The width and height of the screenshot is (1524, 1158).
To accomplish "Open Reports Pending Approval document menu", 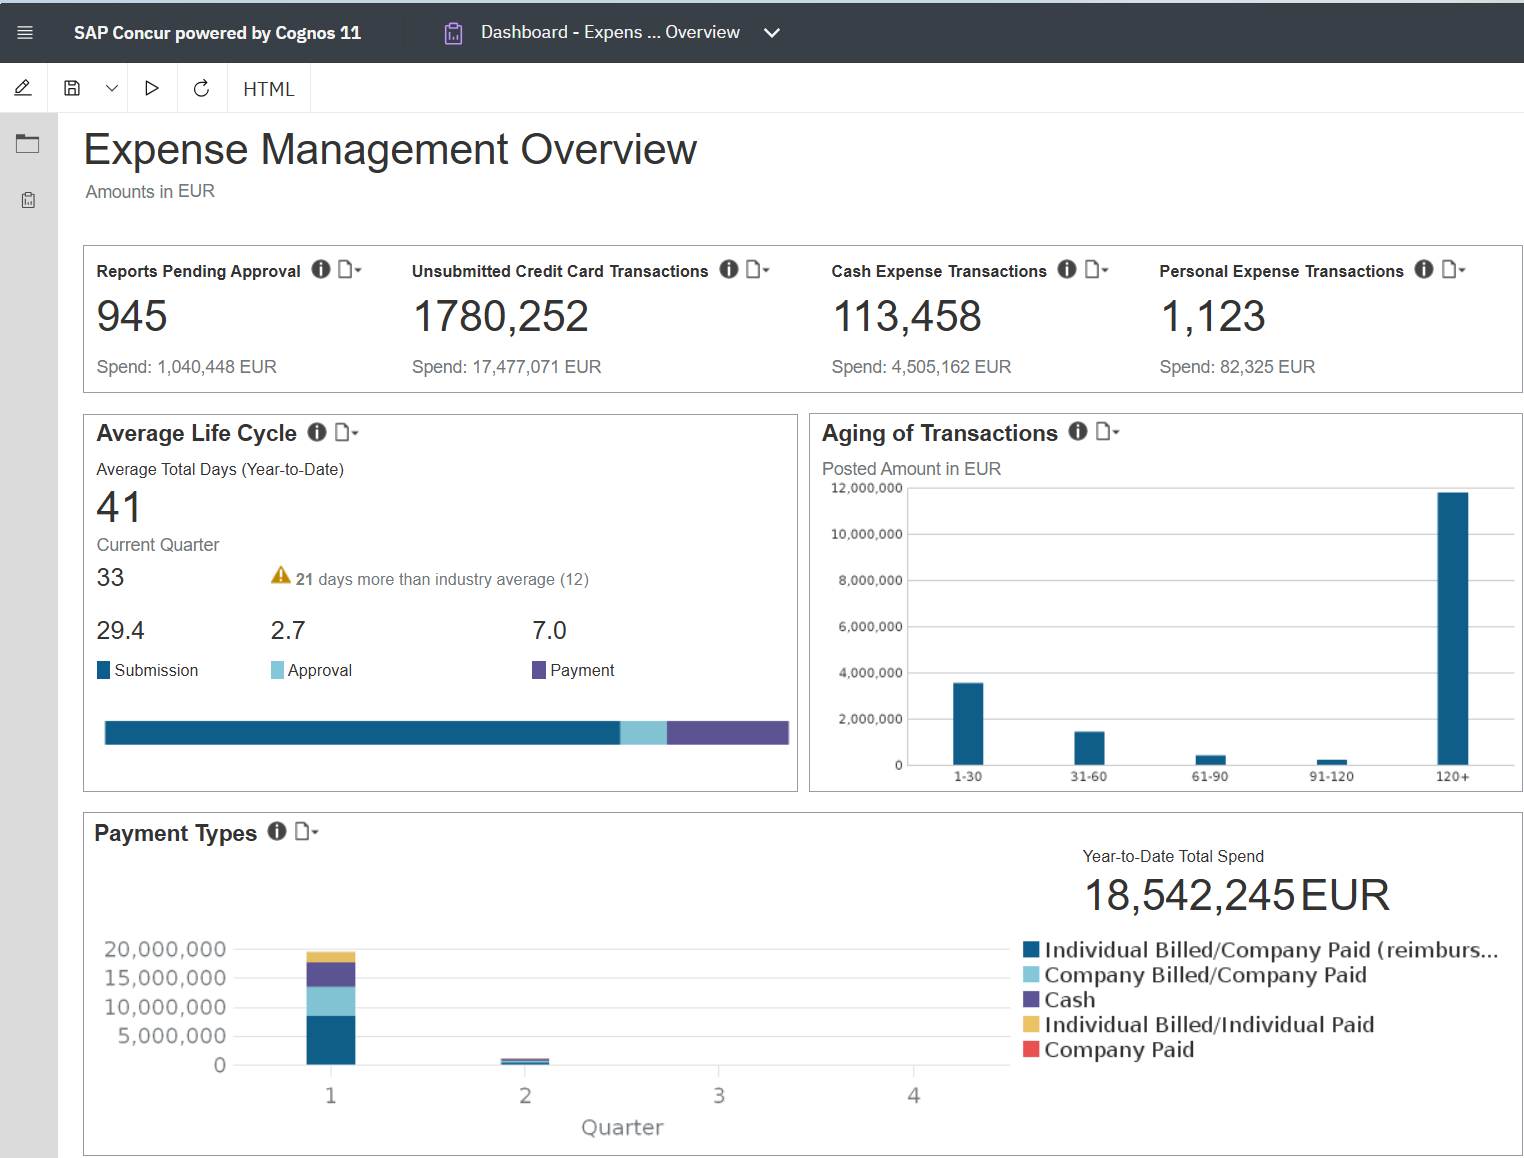I will (x=349, y=270).
